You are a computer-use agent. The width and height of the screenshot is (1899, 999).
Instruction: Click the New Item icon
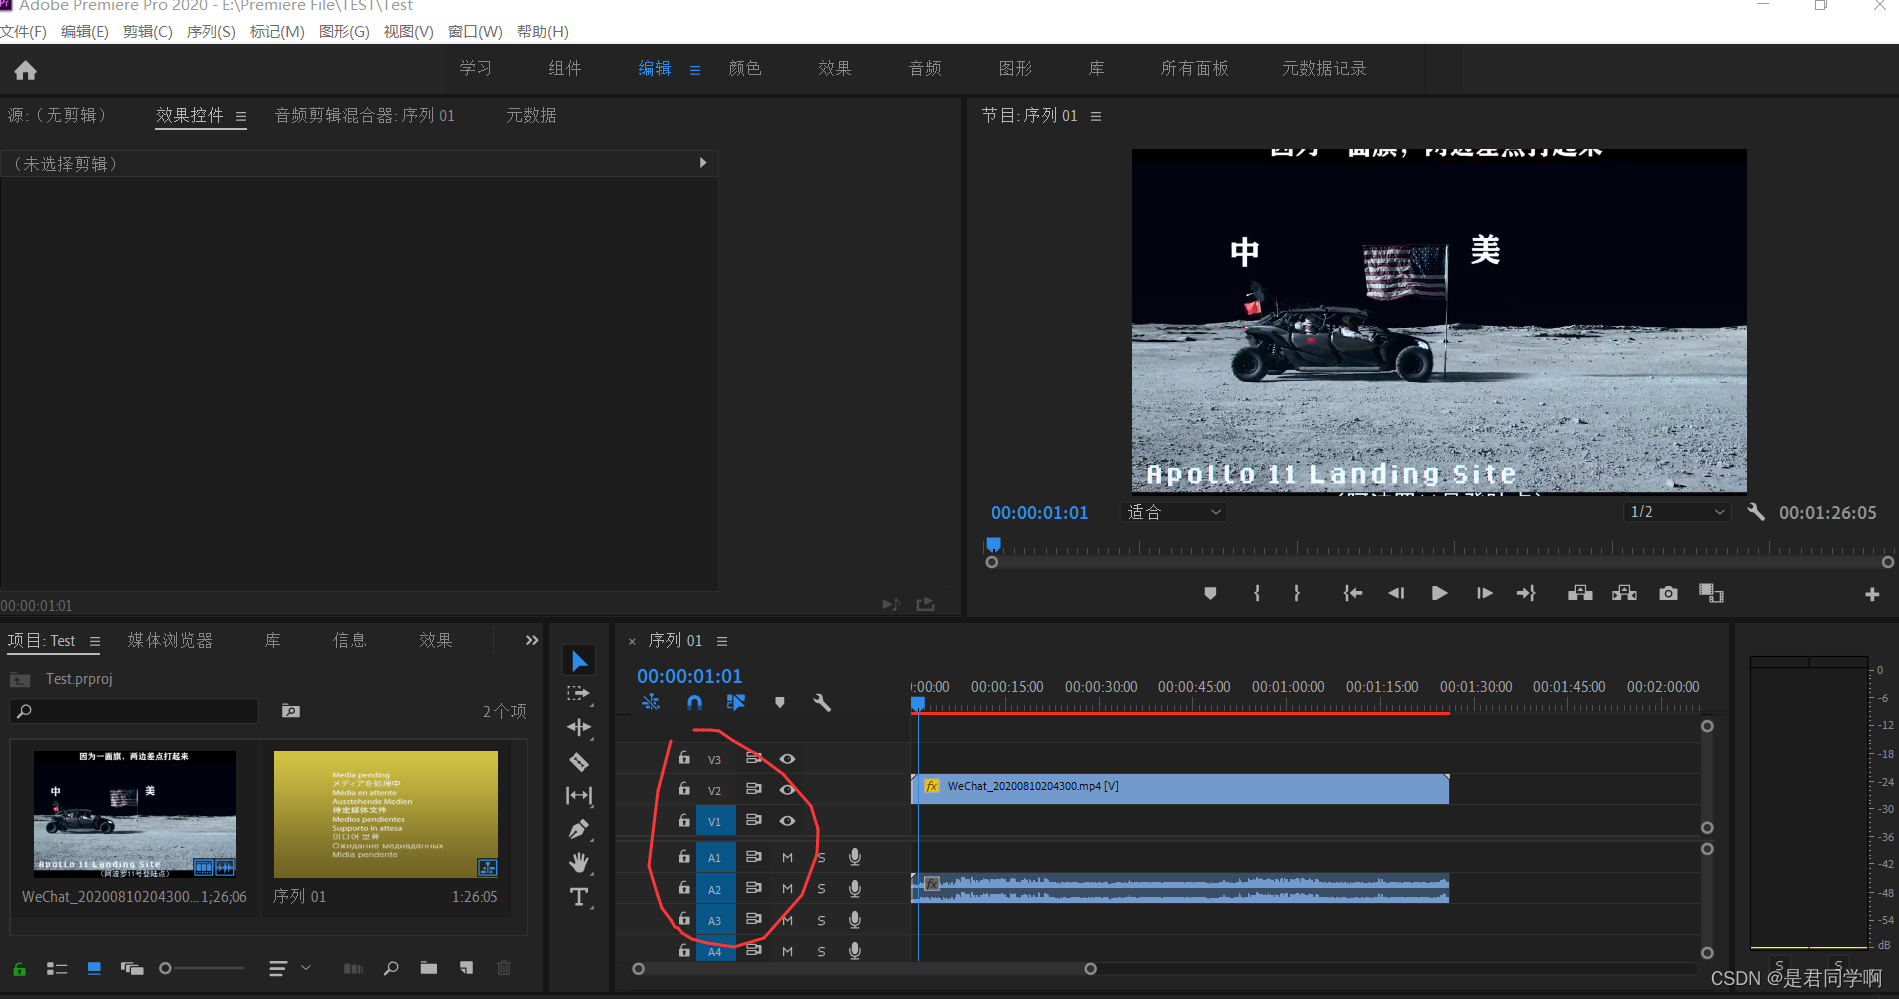tap(466, 968)
